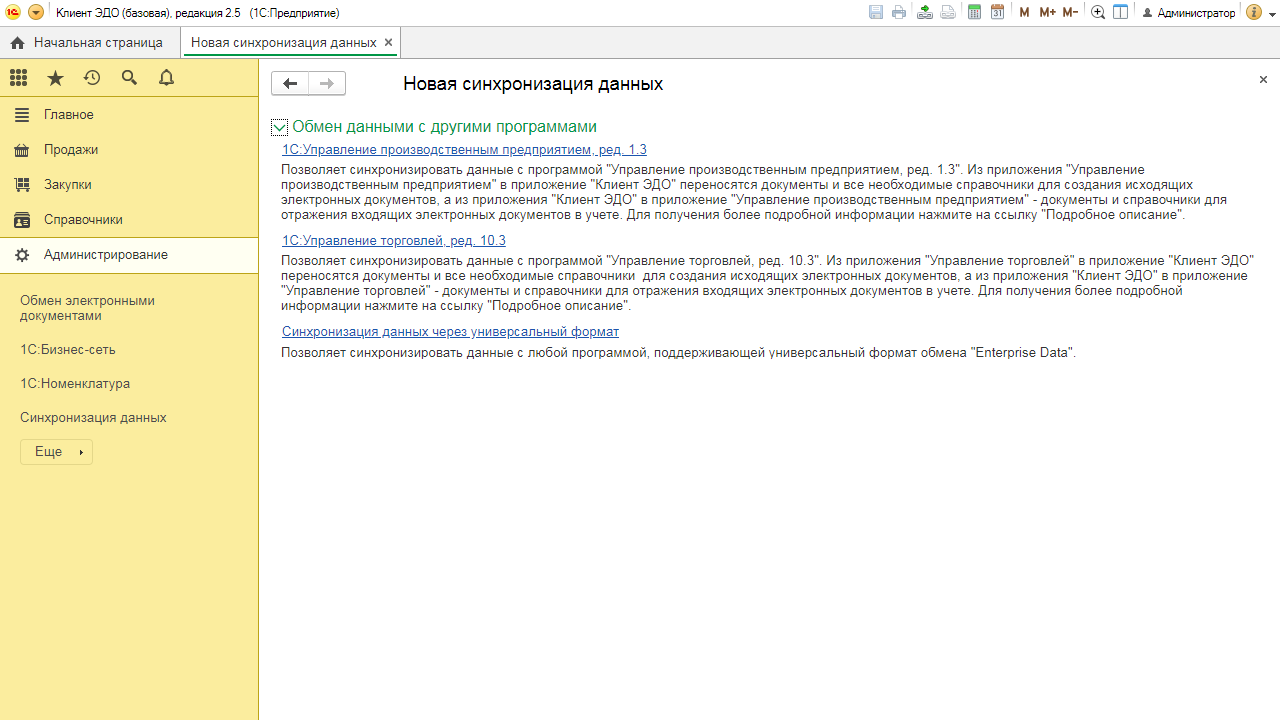The width and height of the screenshot is (1280, 720).
Task: Open the history clock icon
Action: [x=92, y=78]
